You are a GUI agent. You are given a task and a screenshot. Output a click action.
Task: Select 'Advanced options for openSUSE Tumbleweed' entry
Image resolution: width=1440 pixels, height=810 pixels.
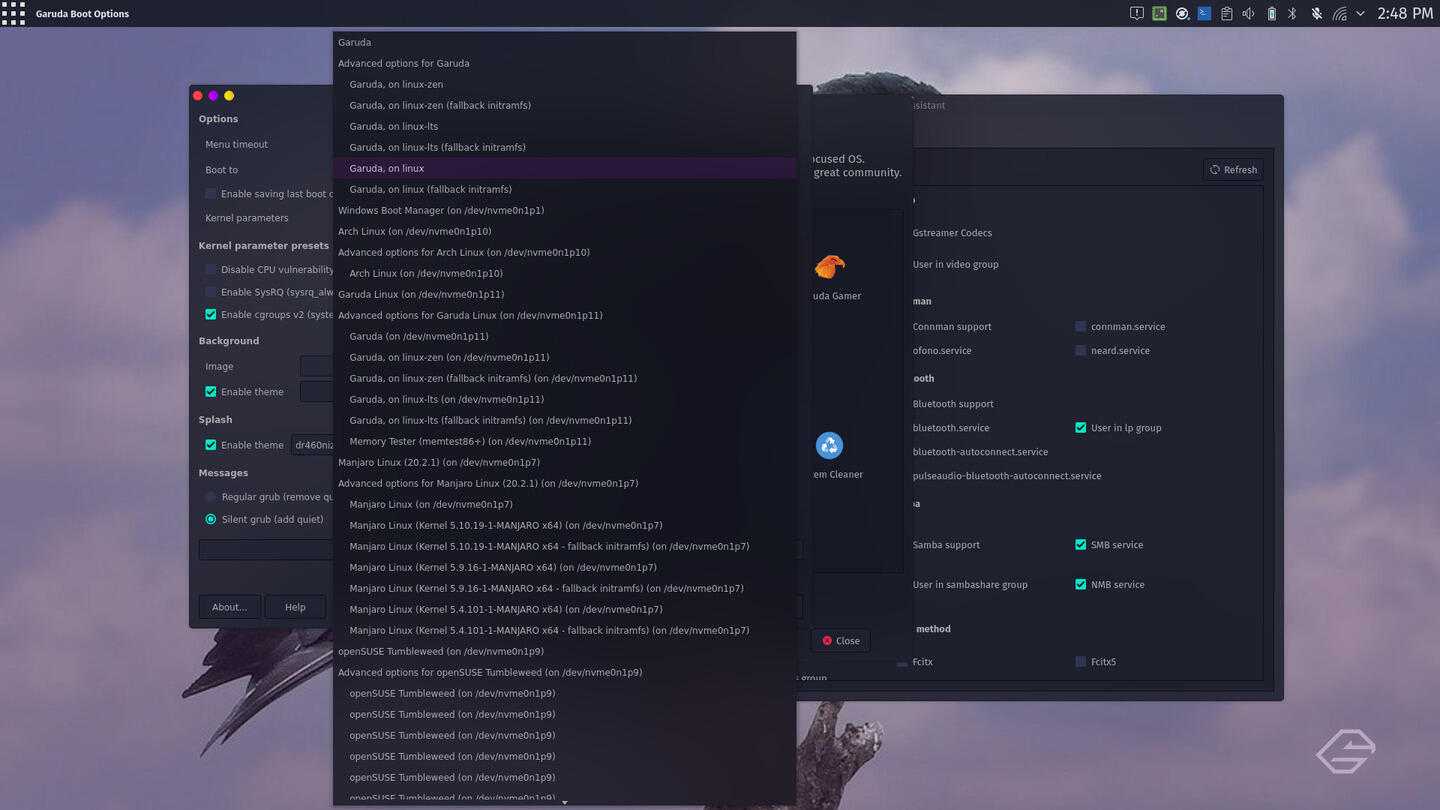click(565, 672)
